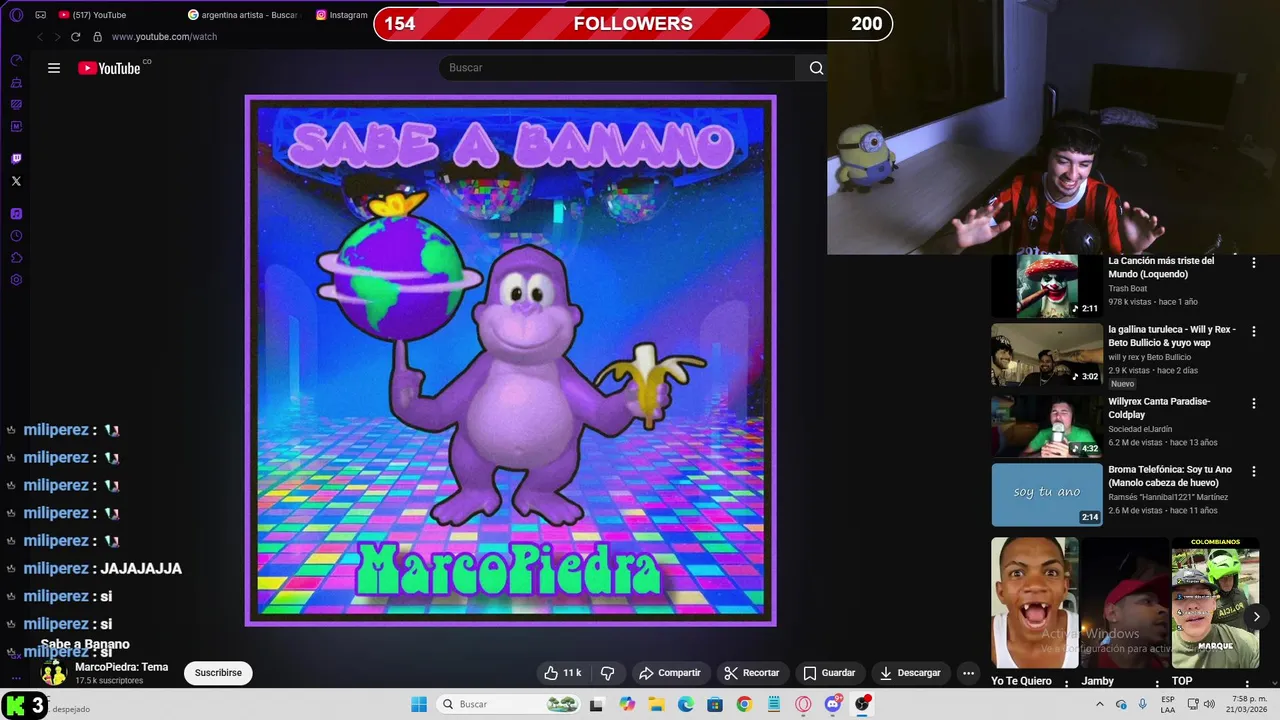This screenshot has height=720, width=1280.
Task: Open Willyrex Canta Paradise thumbnail
Action: click(1046, 426)
